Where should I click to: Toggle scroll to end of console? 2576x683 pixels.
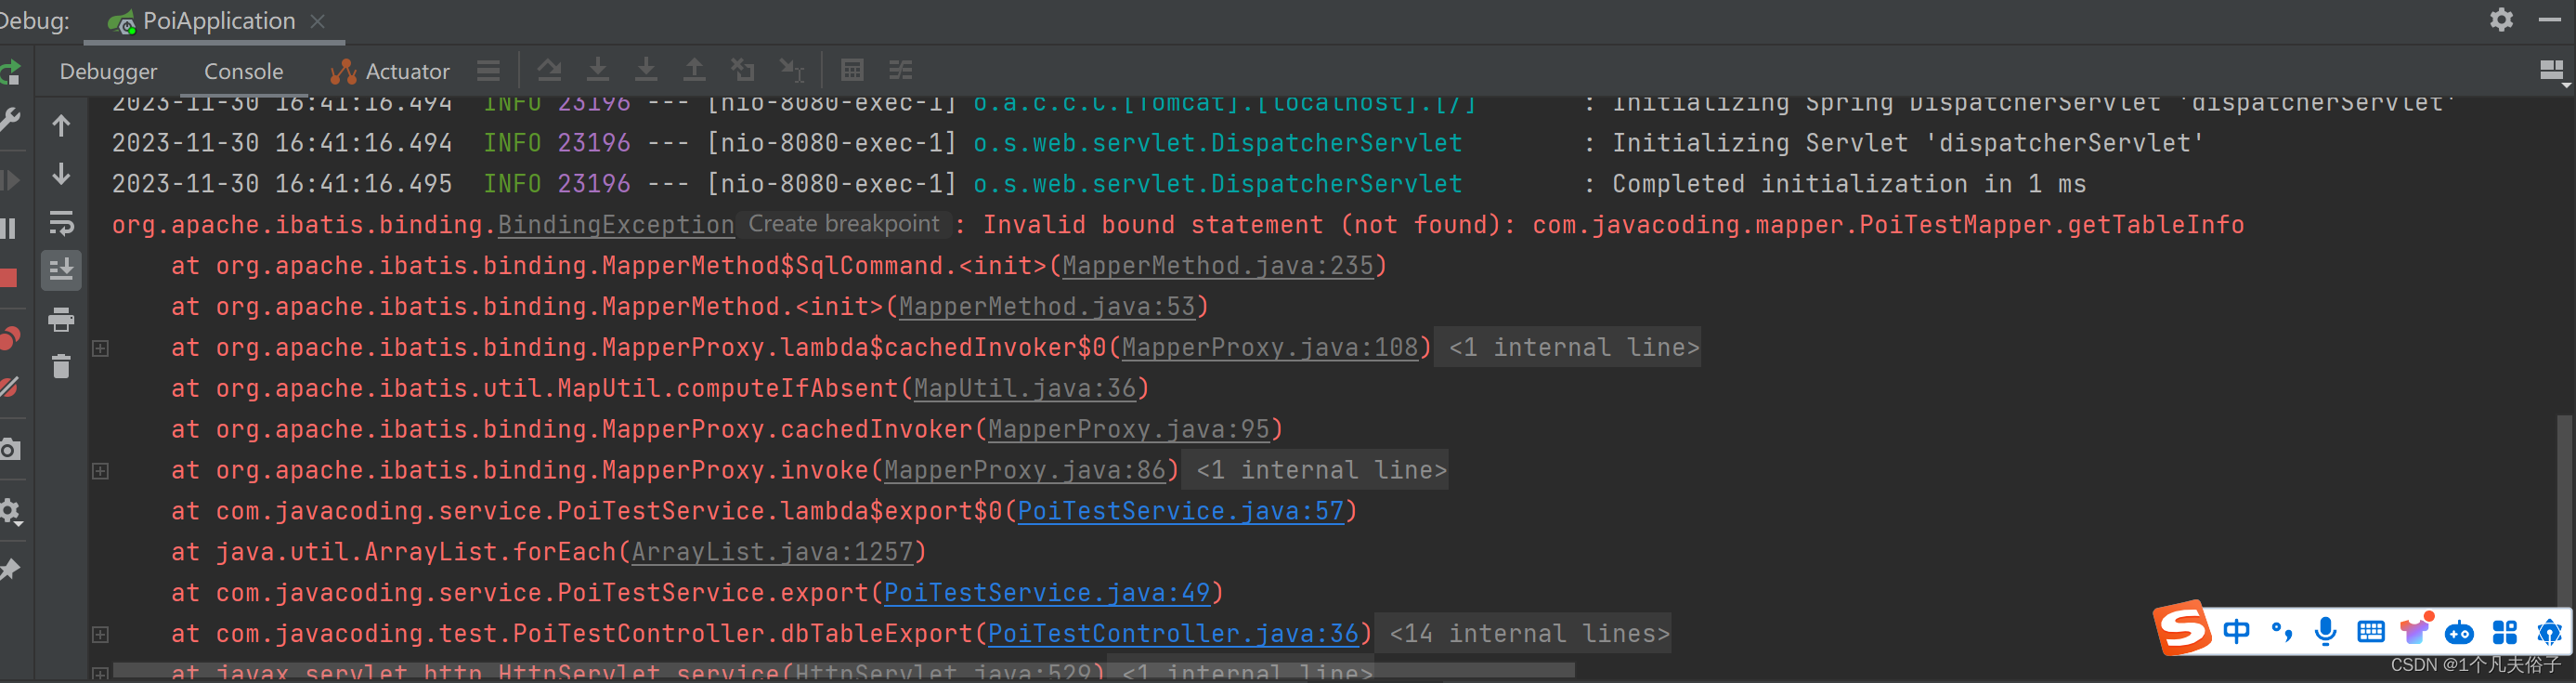click(x=61, y=270)
